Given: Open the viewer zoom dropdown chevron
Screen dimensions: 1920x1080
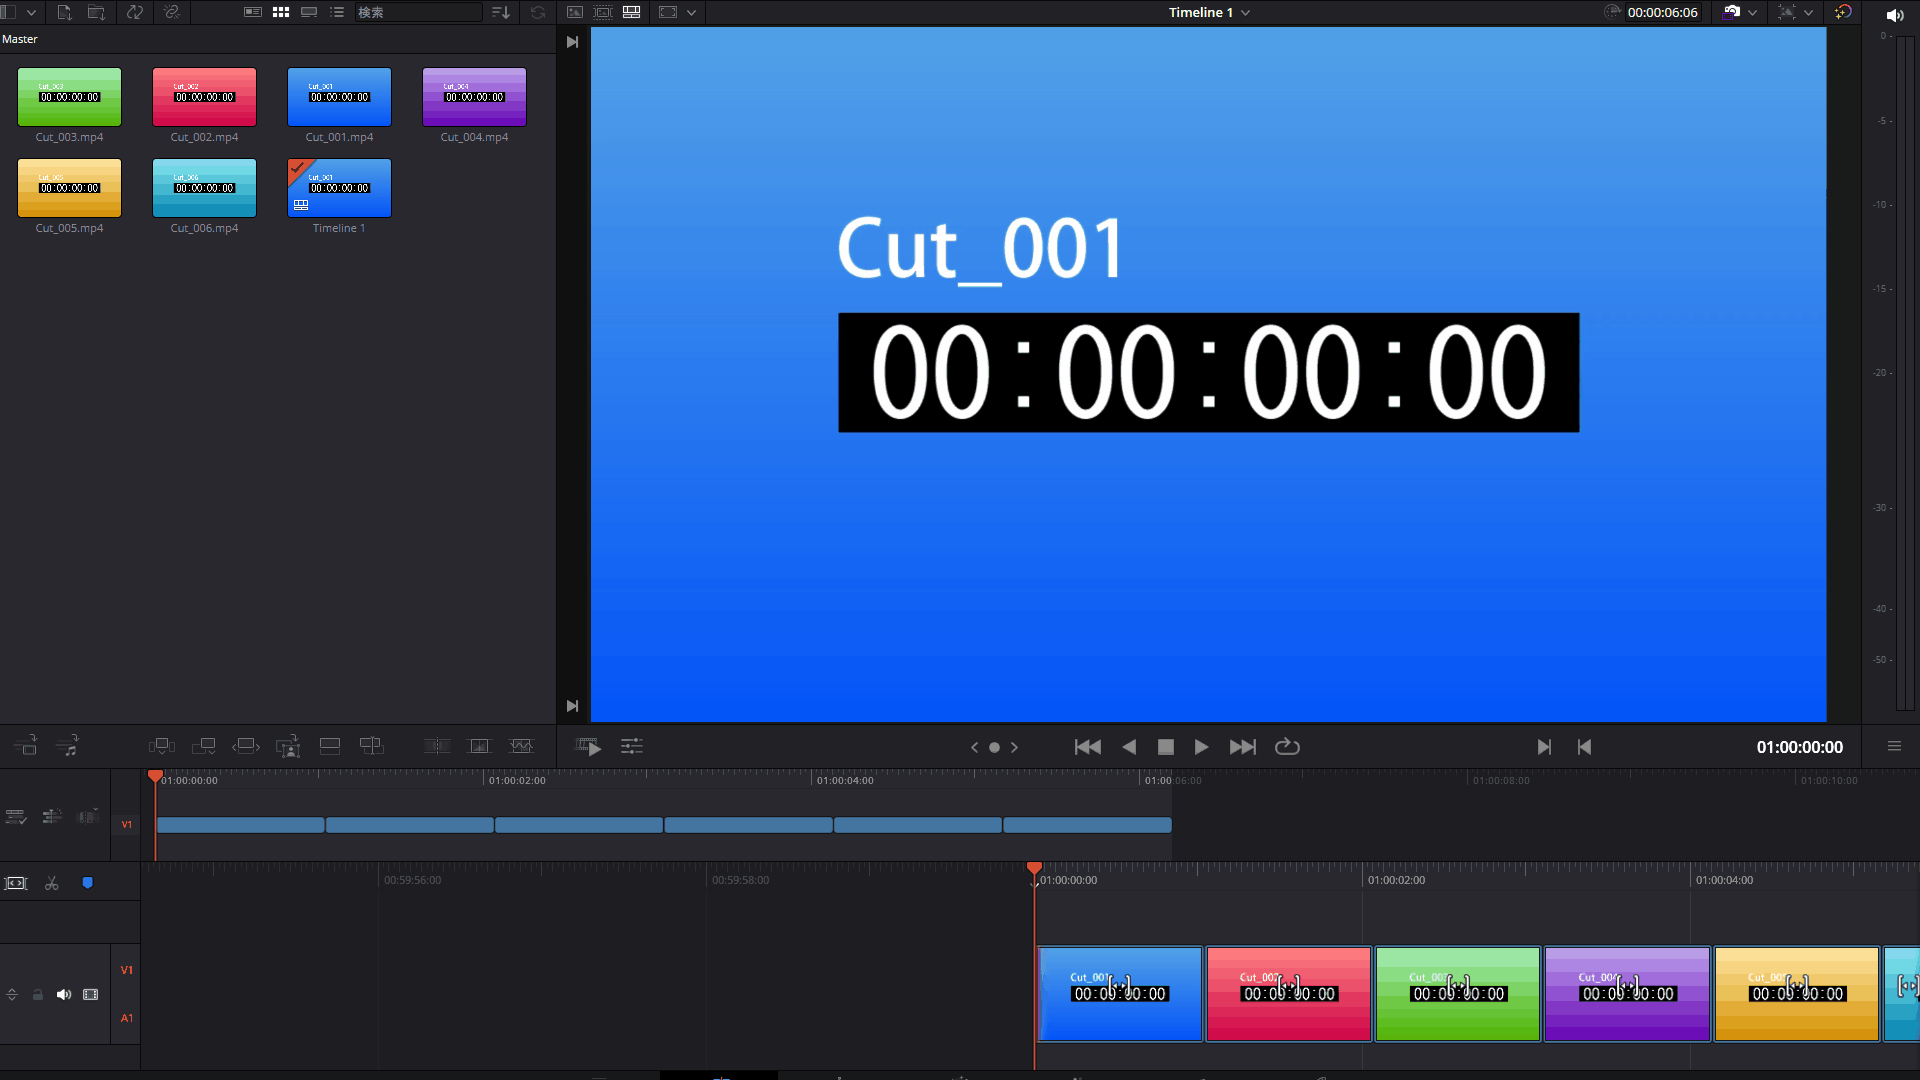Looking at the screenshot, I should pos(692,12).
